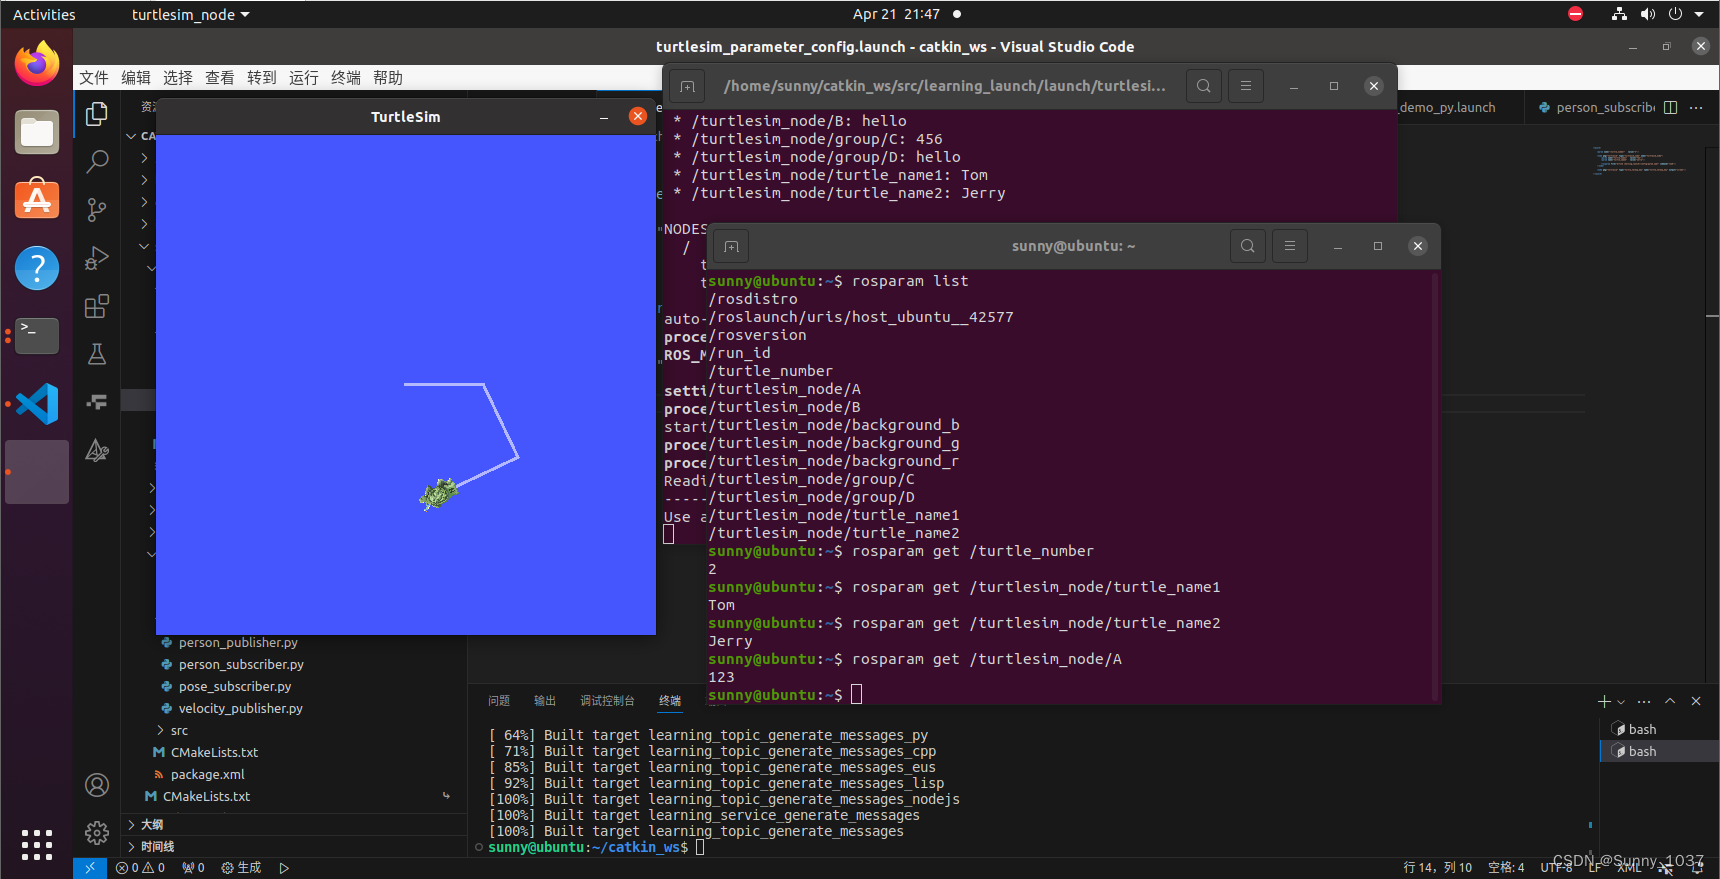Open the Testing flask view
Screen dimensions: 1720x879
click(97, 354)
